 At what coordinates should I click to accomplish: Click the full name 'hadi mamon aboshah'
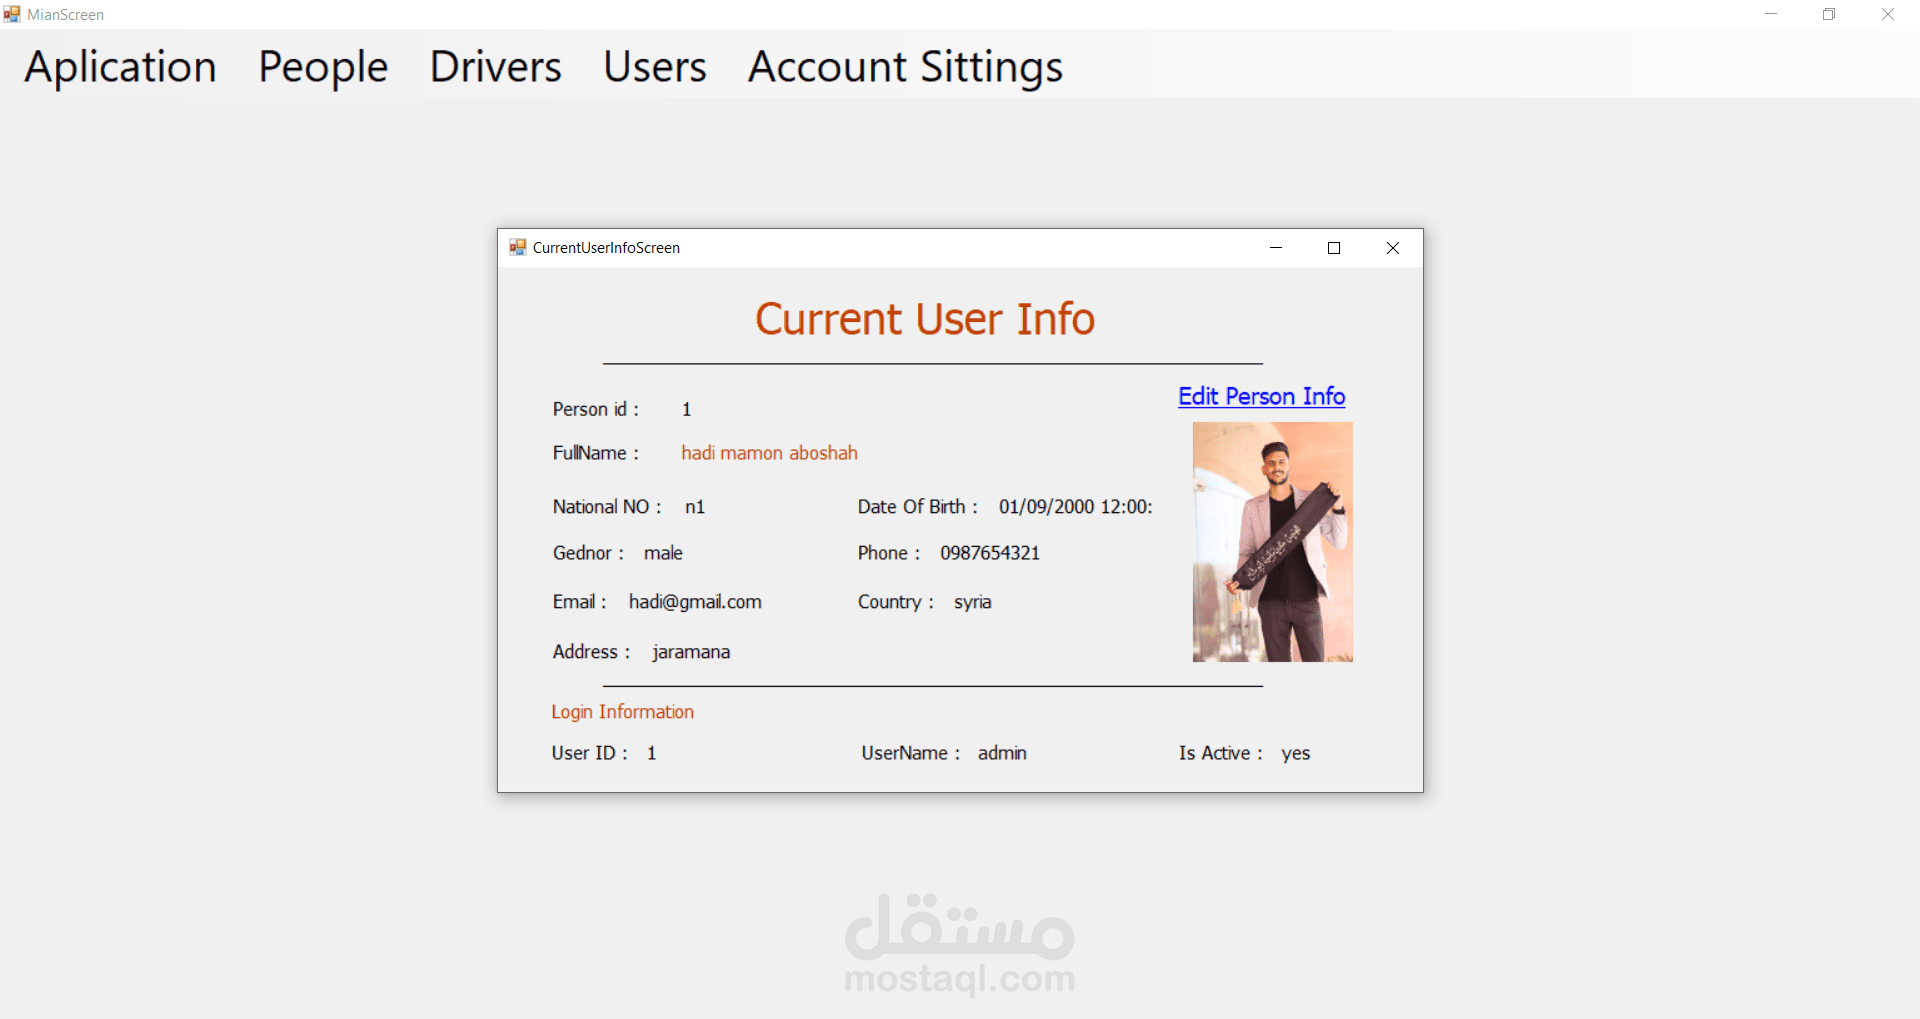click(x=769, y=453)
